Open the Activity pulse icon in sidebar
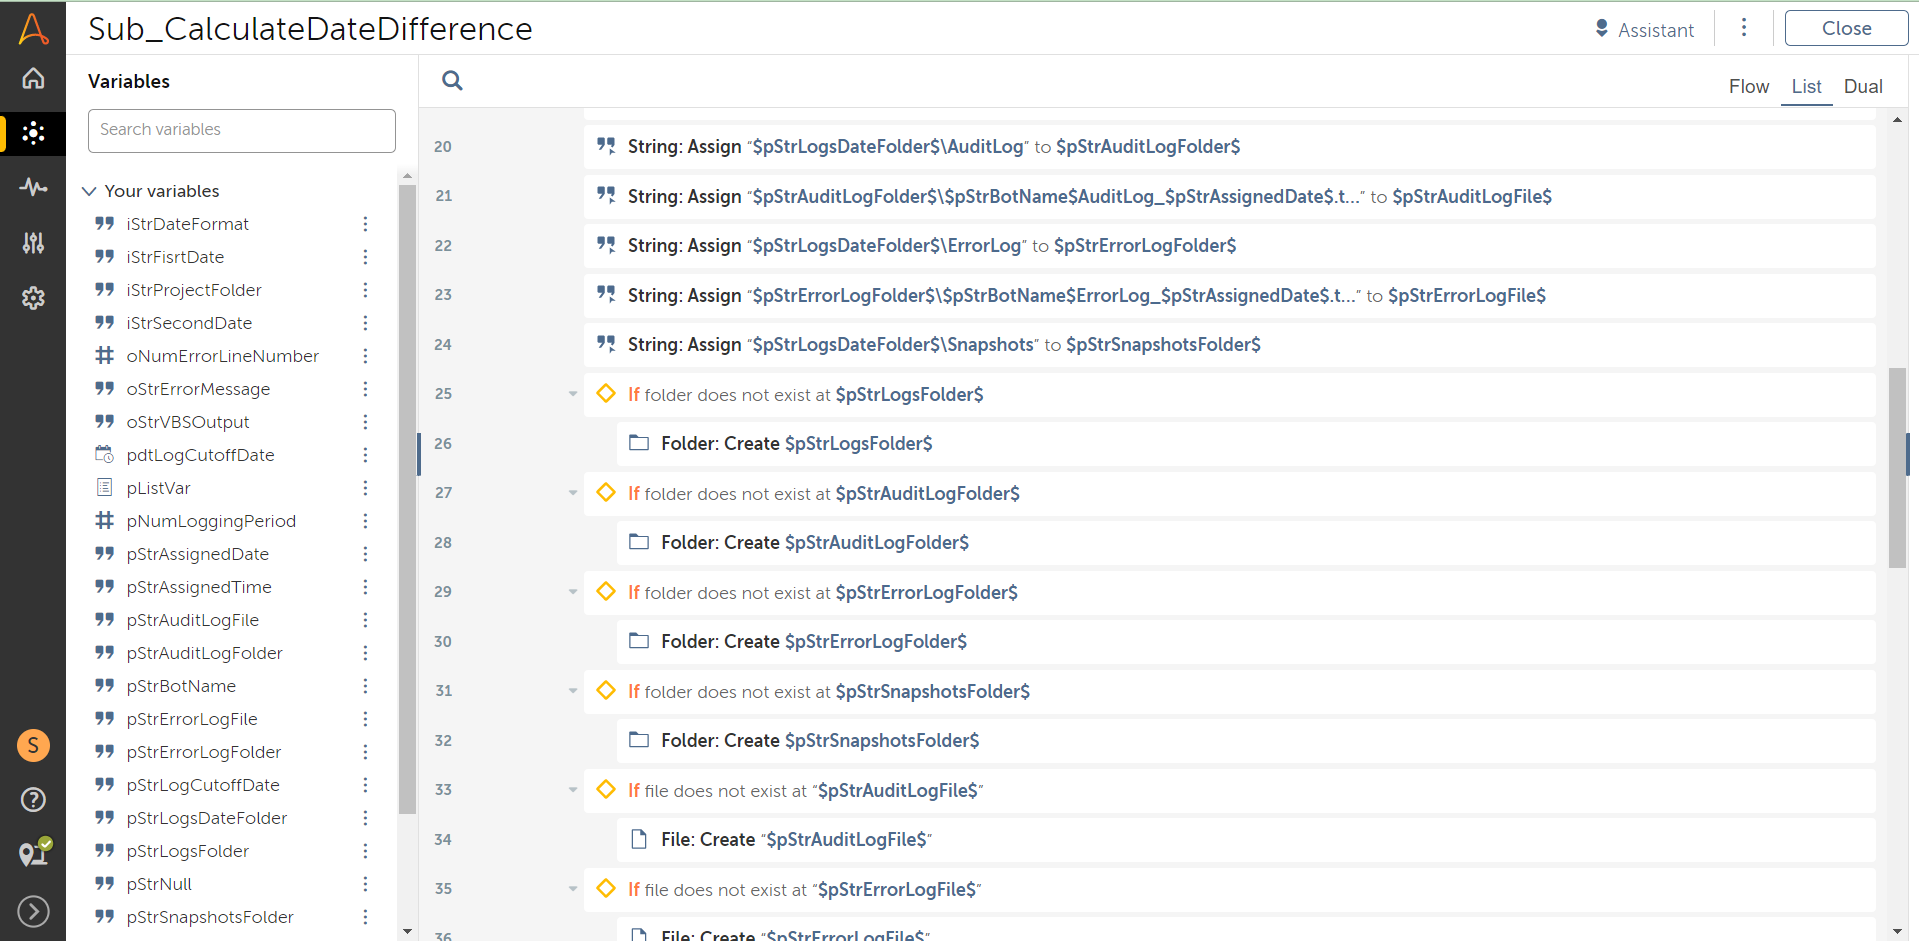Screen dimensions: 1919x941 pyautogui.click(x=33, y=187)
